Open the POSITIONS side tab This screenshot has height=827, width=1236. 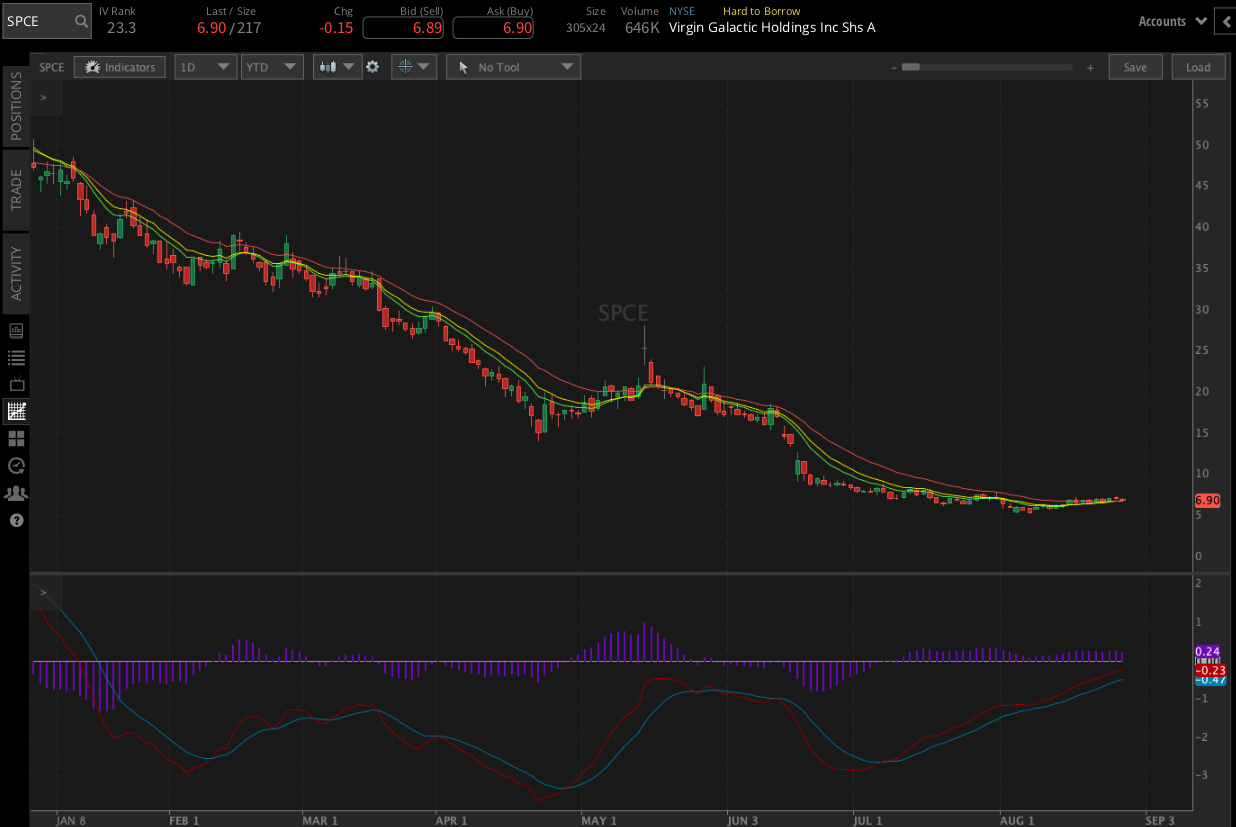point(16,106)
